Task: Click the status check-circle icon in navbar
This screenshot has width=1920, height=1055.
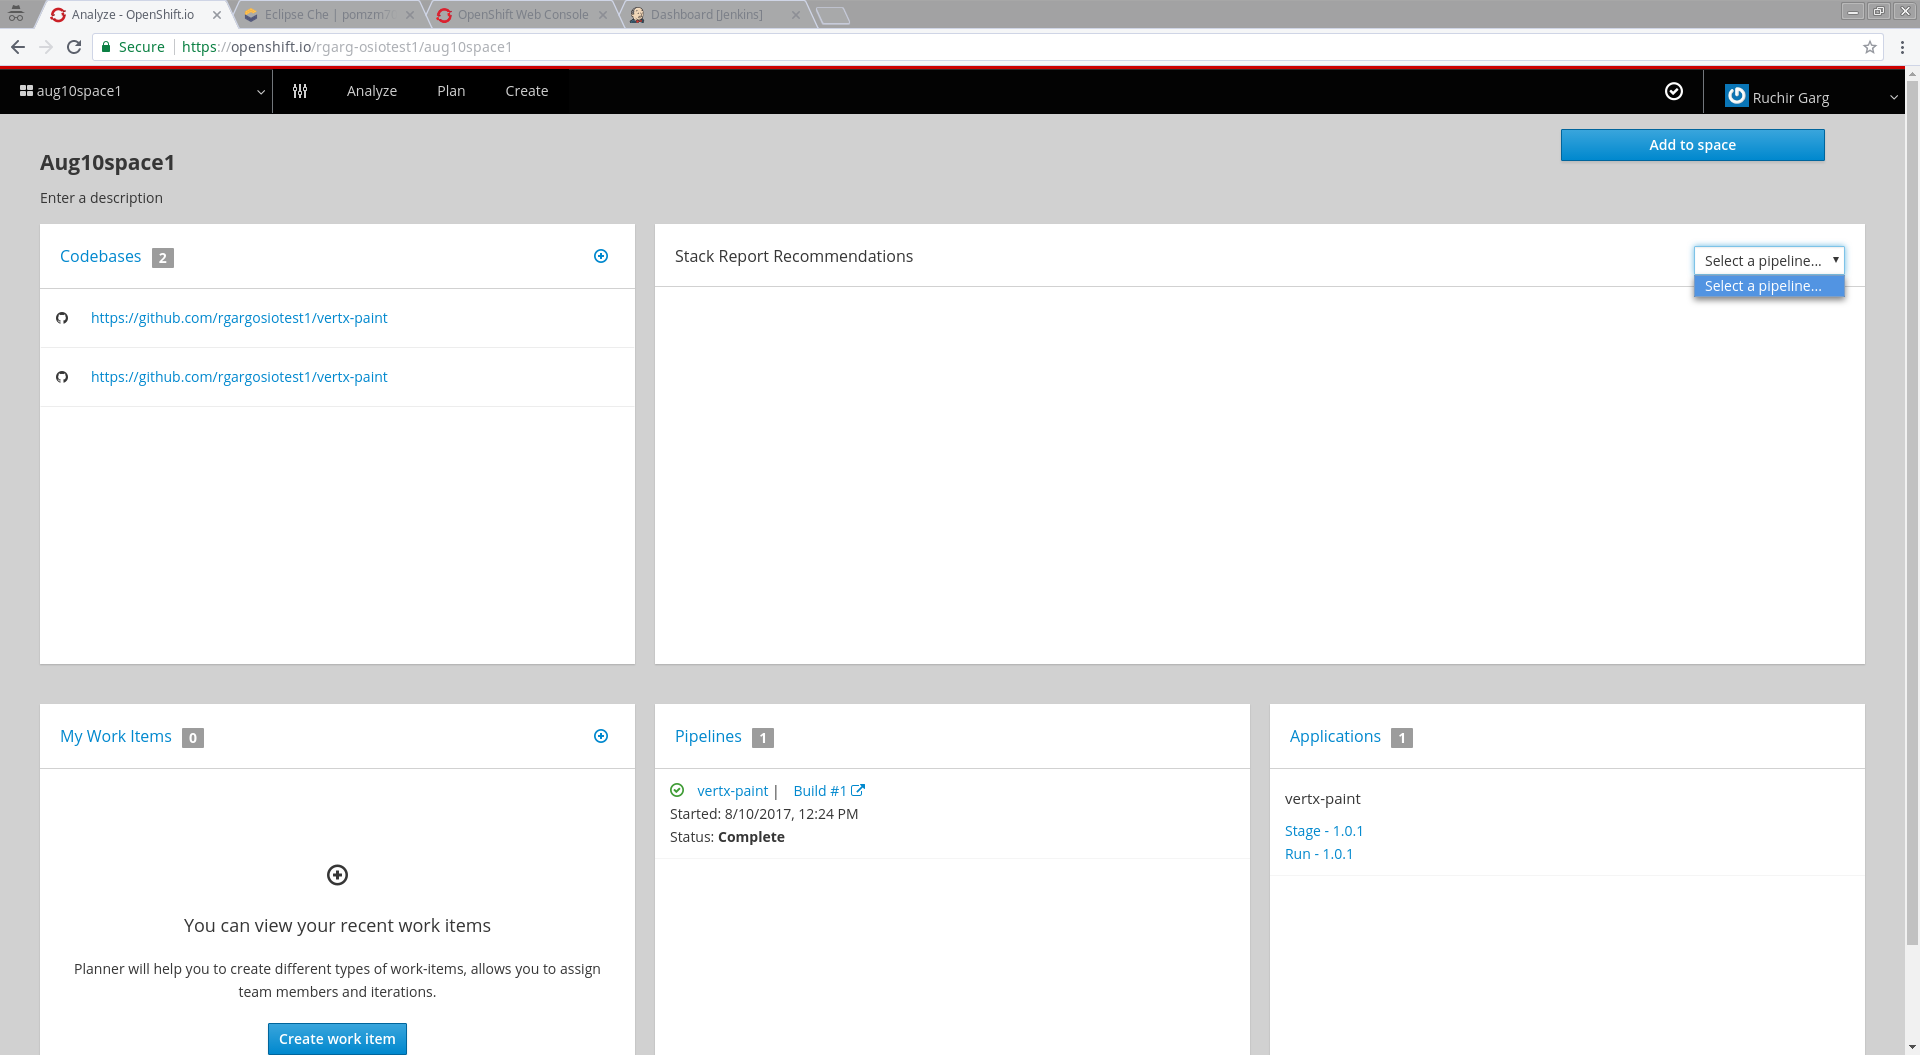Action: (x=1674, y=91)
